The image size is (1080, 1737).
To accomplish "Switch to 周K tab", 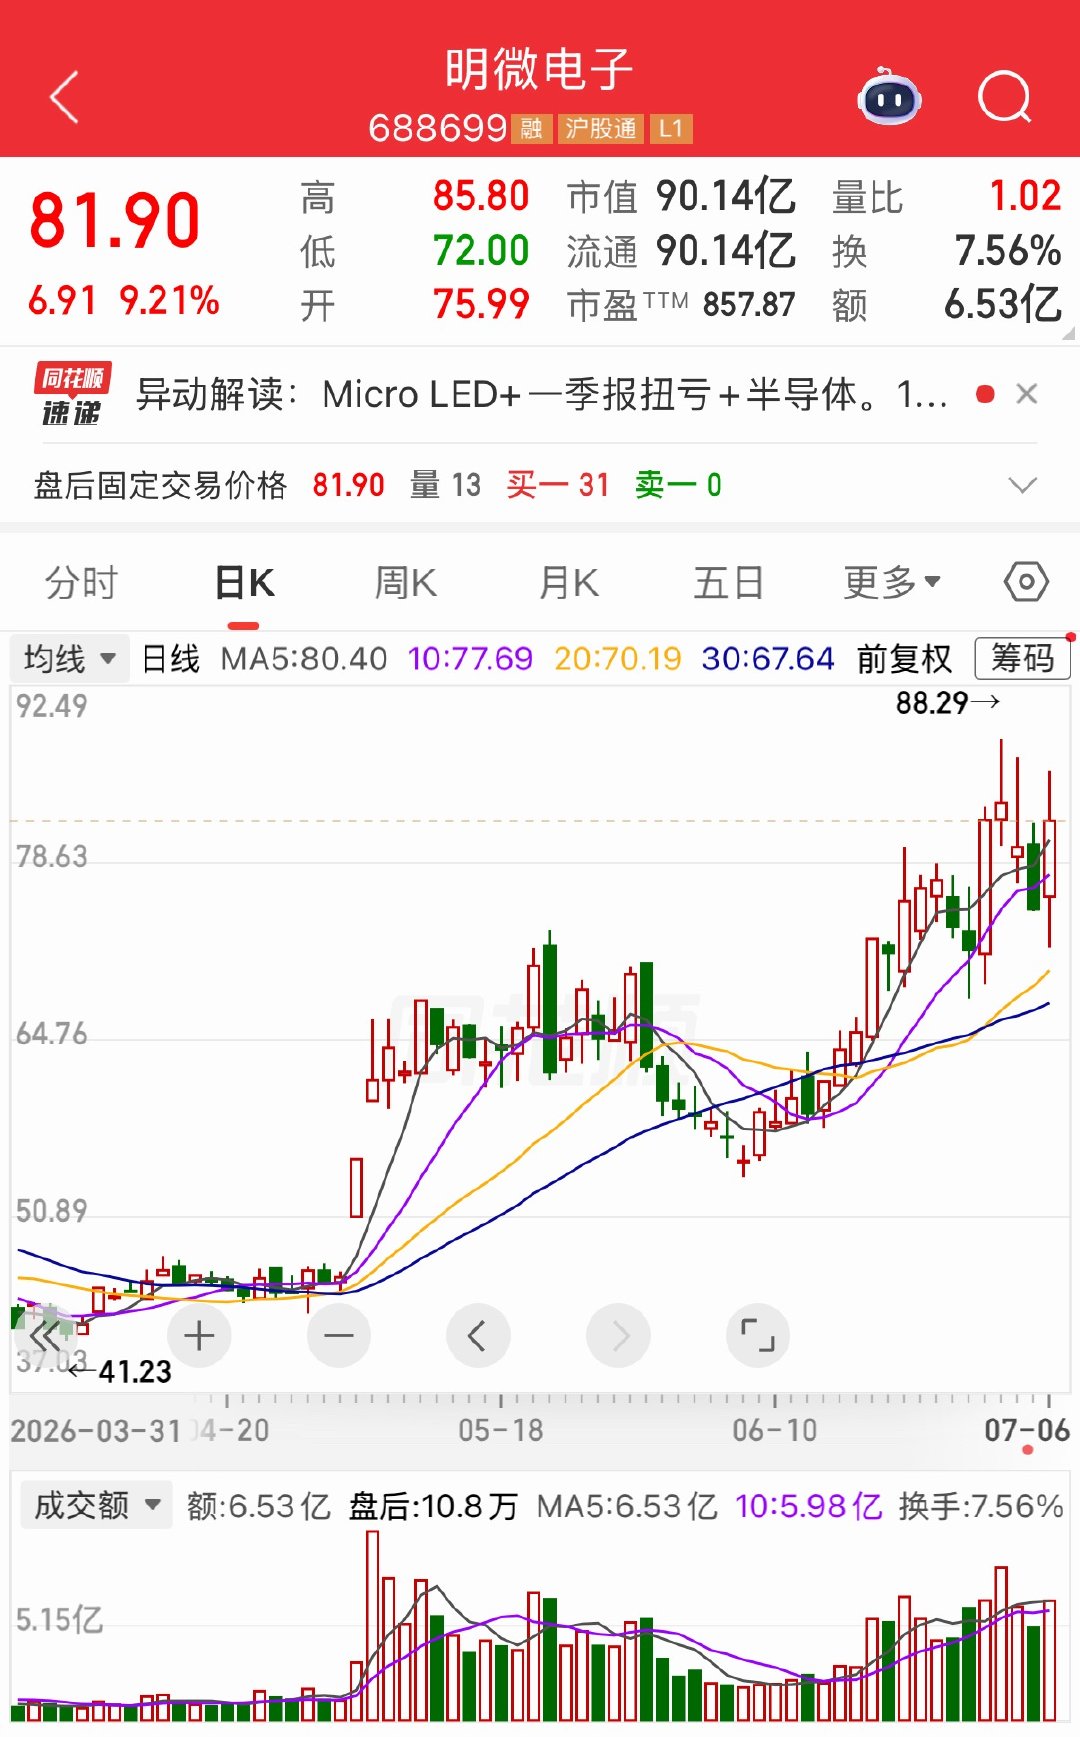I will (405, 582).
